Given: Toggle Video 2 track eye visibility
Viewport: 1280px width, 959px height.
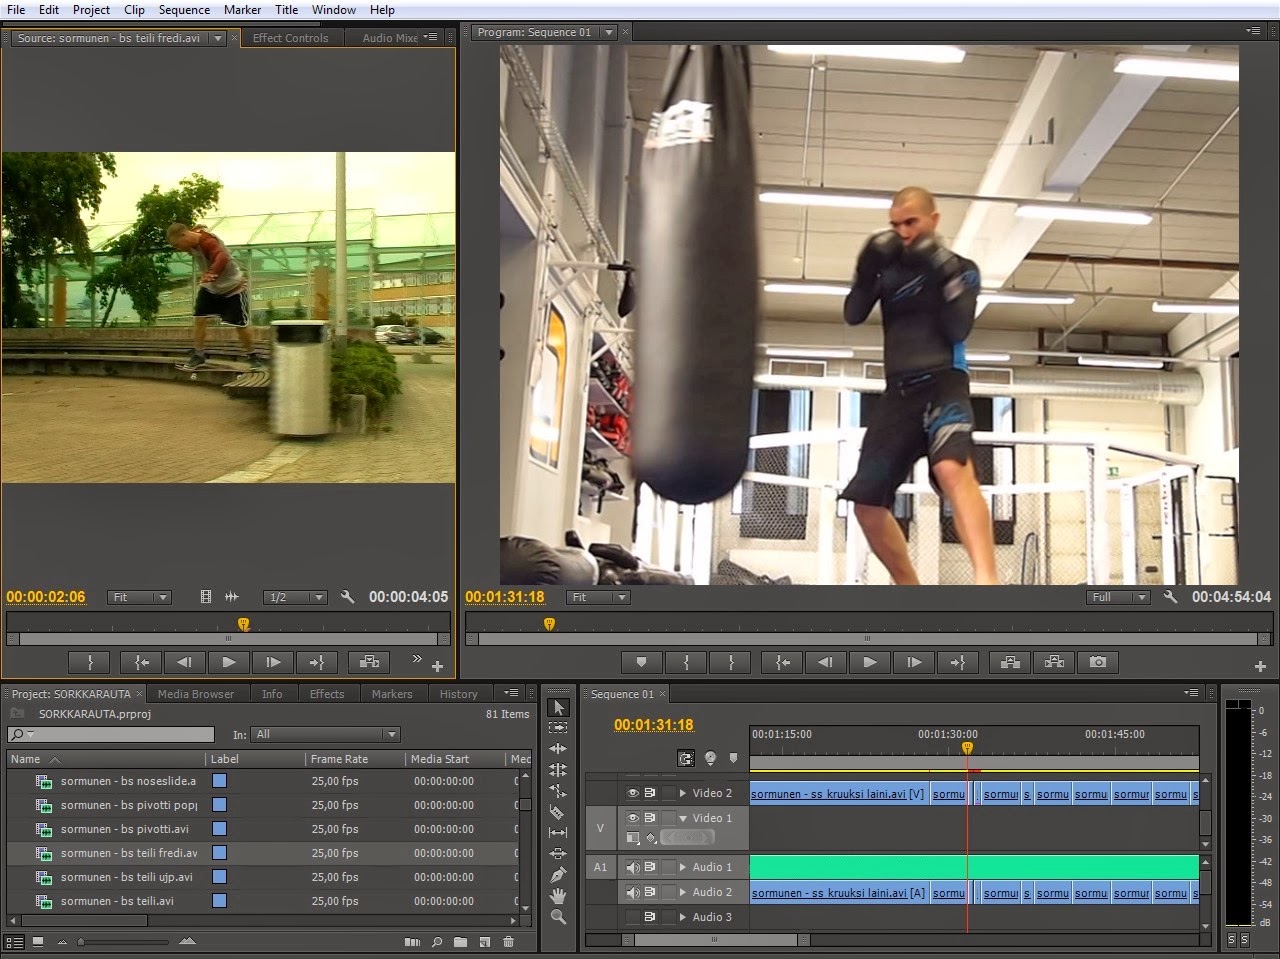Looking at the screenshot, I should (632, 793).
